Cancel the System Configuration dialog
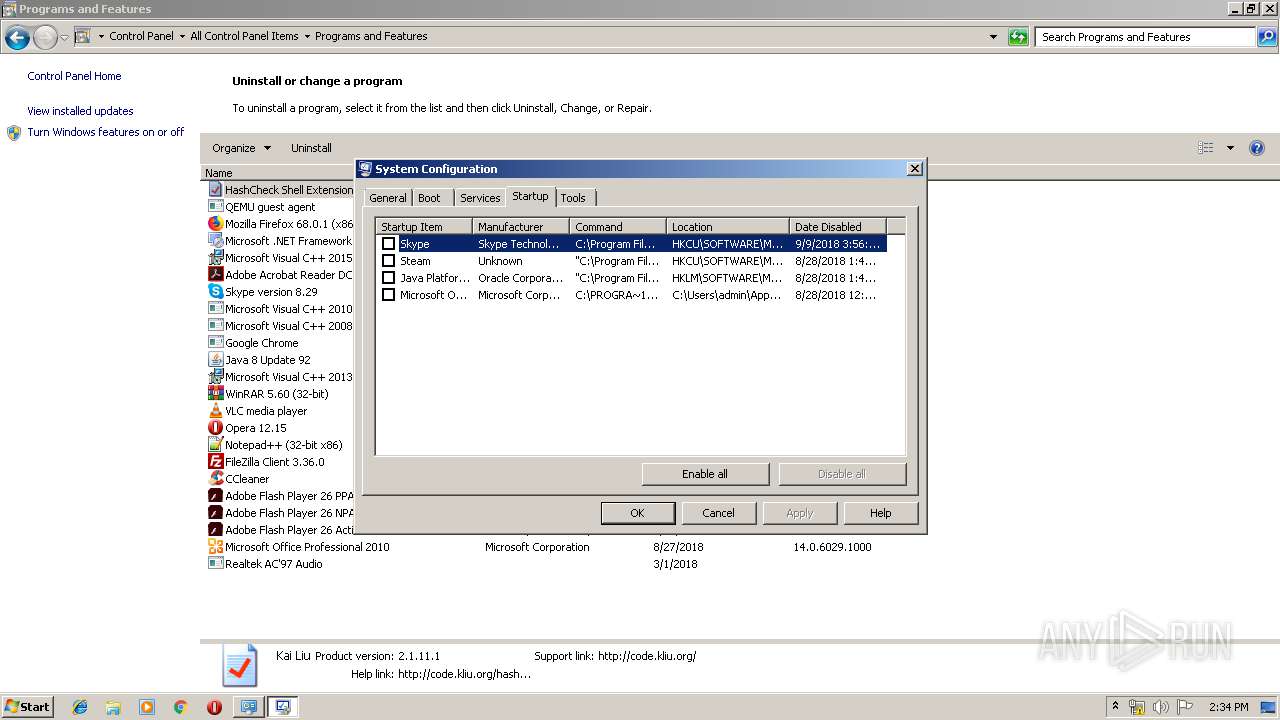 (x=718, y=513)
